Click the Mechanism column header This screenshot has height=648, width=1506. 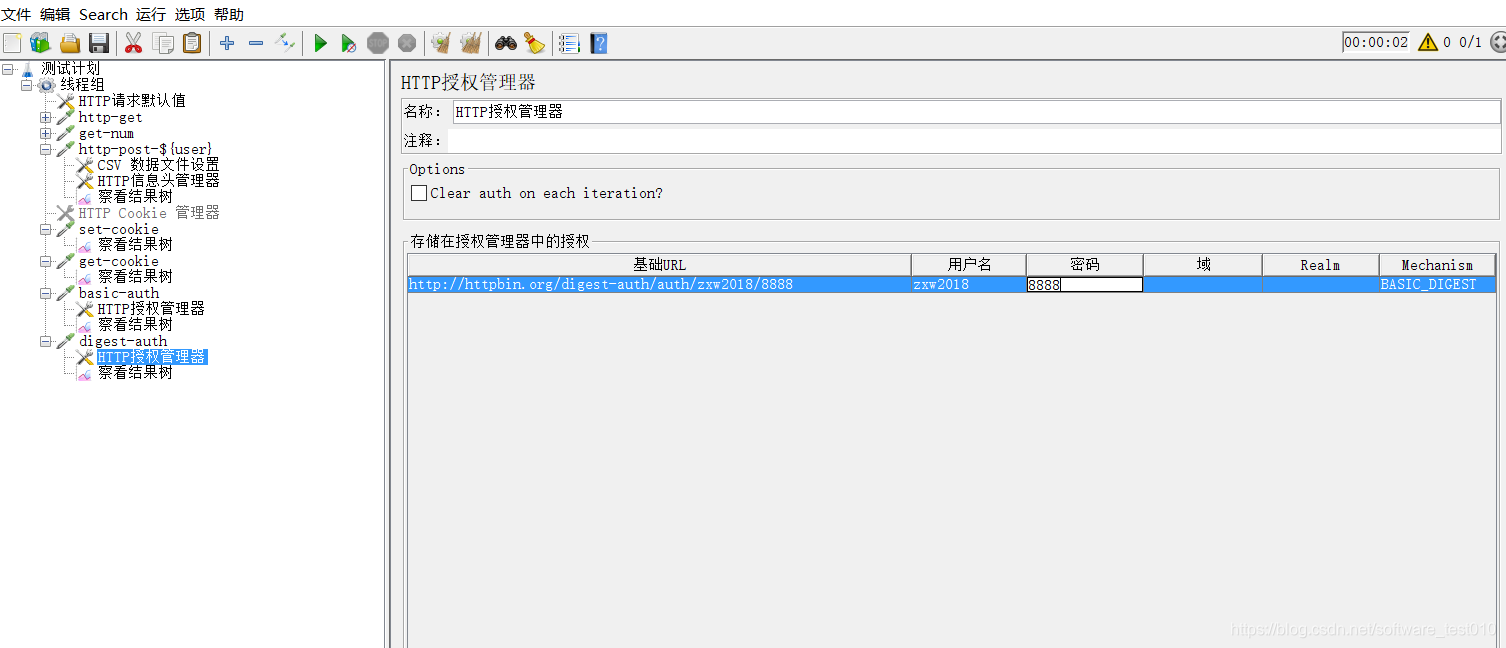coord(1437,265)
